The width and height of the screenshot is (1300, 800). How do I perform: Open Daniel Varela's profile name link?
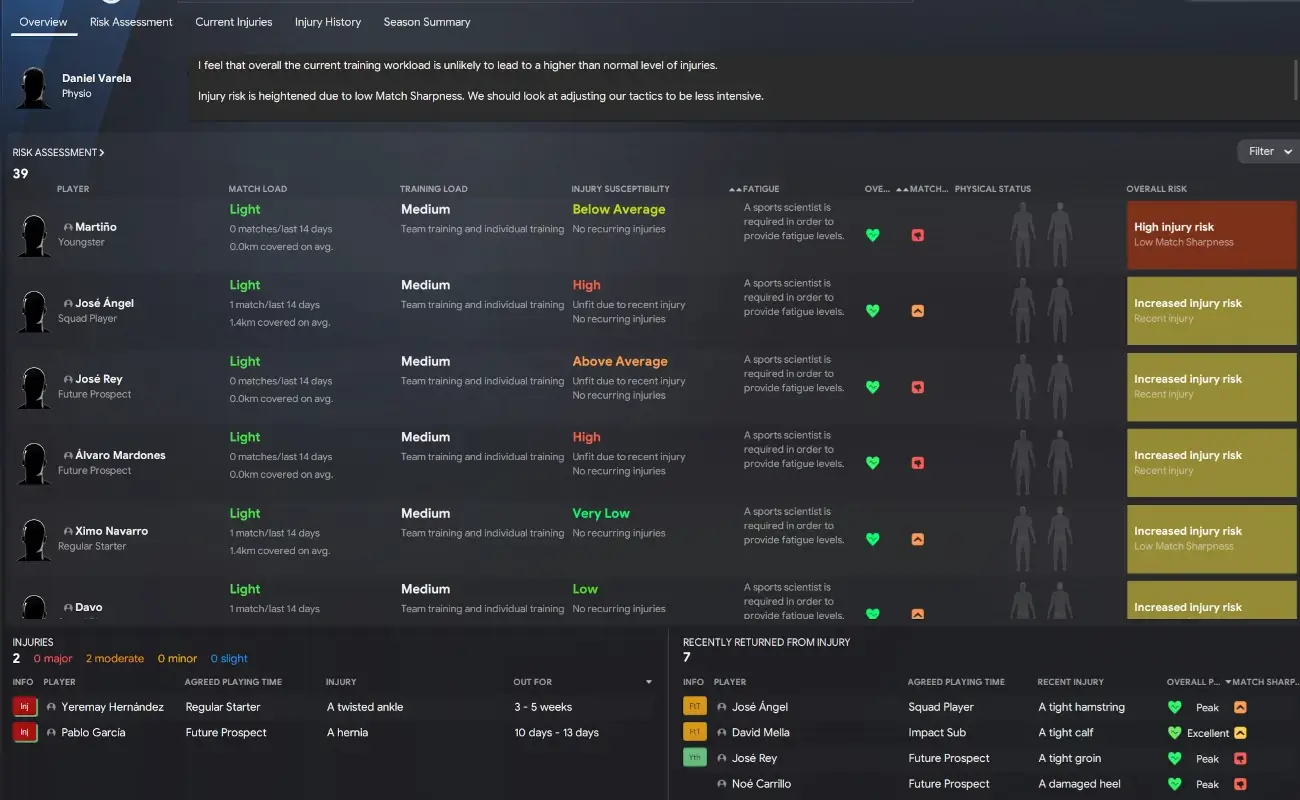[96, 78]
